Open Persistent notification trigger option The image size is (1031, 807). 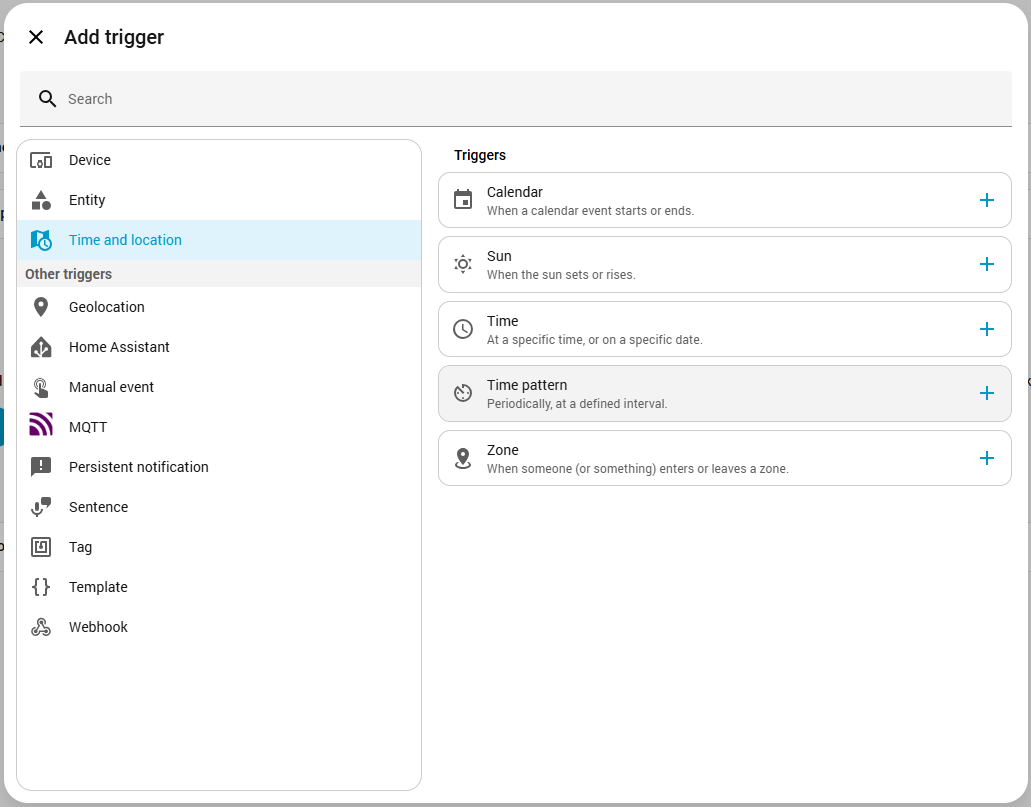click(x=138, y=467)
